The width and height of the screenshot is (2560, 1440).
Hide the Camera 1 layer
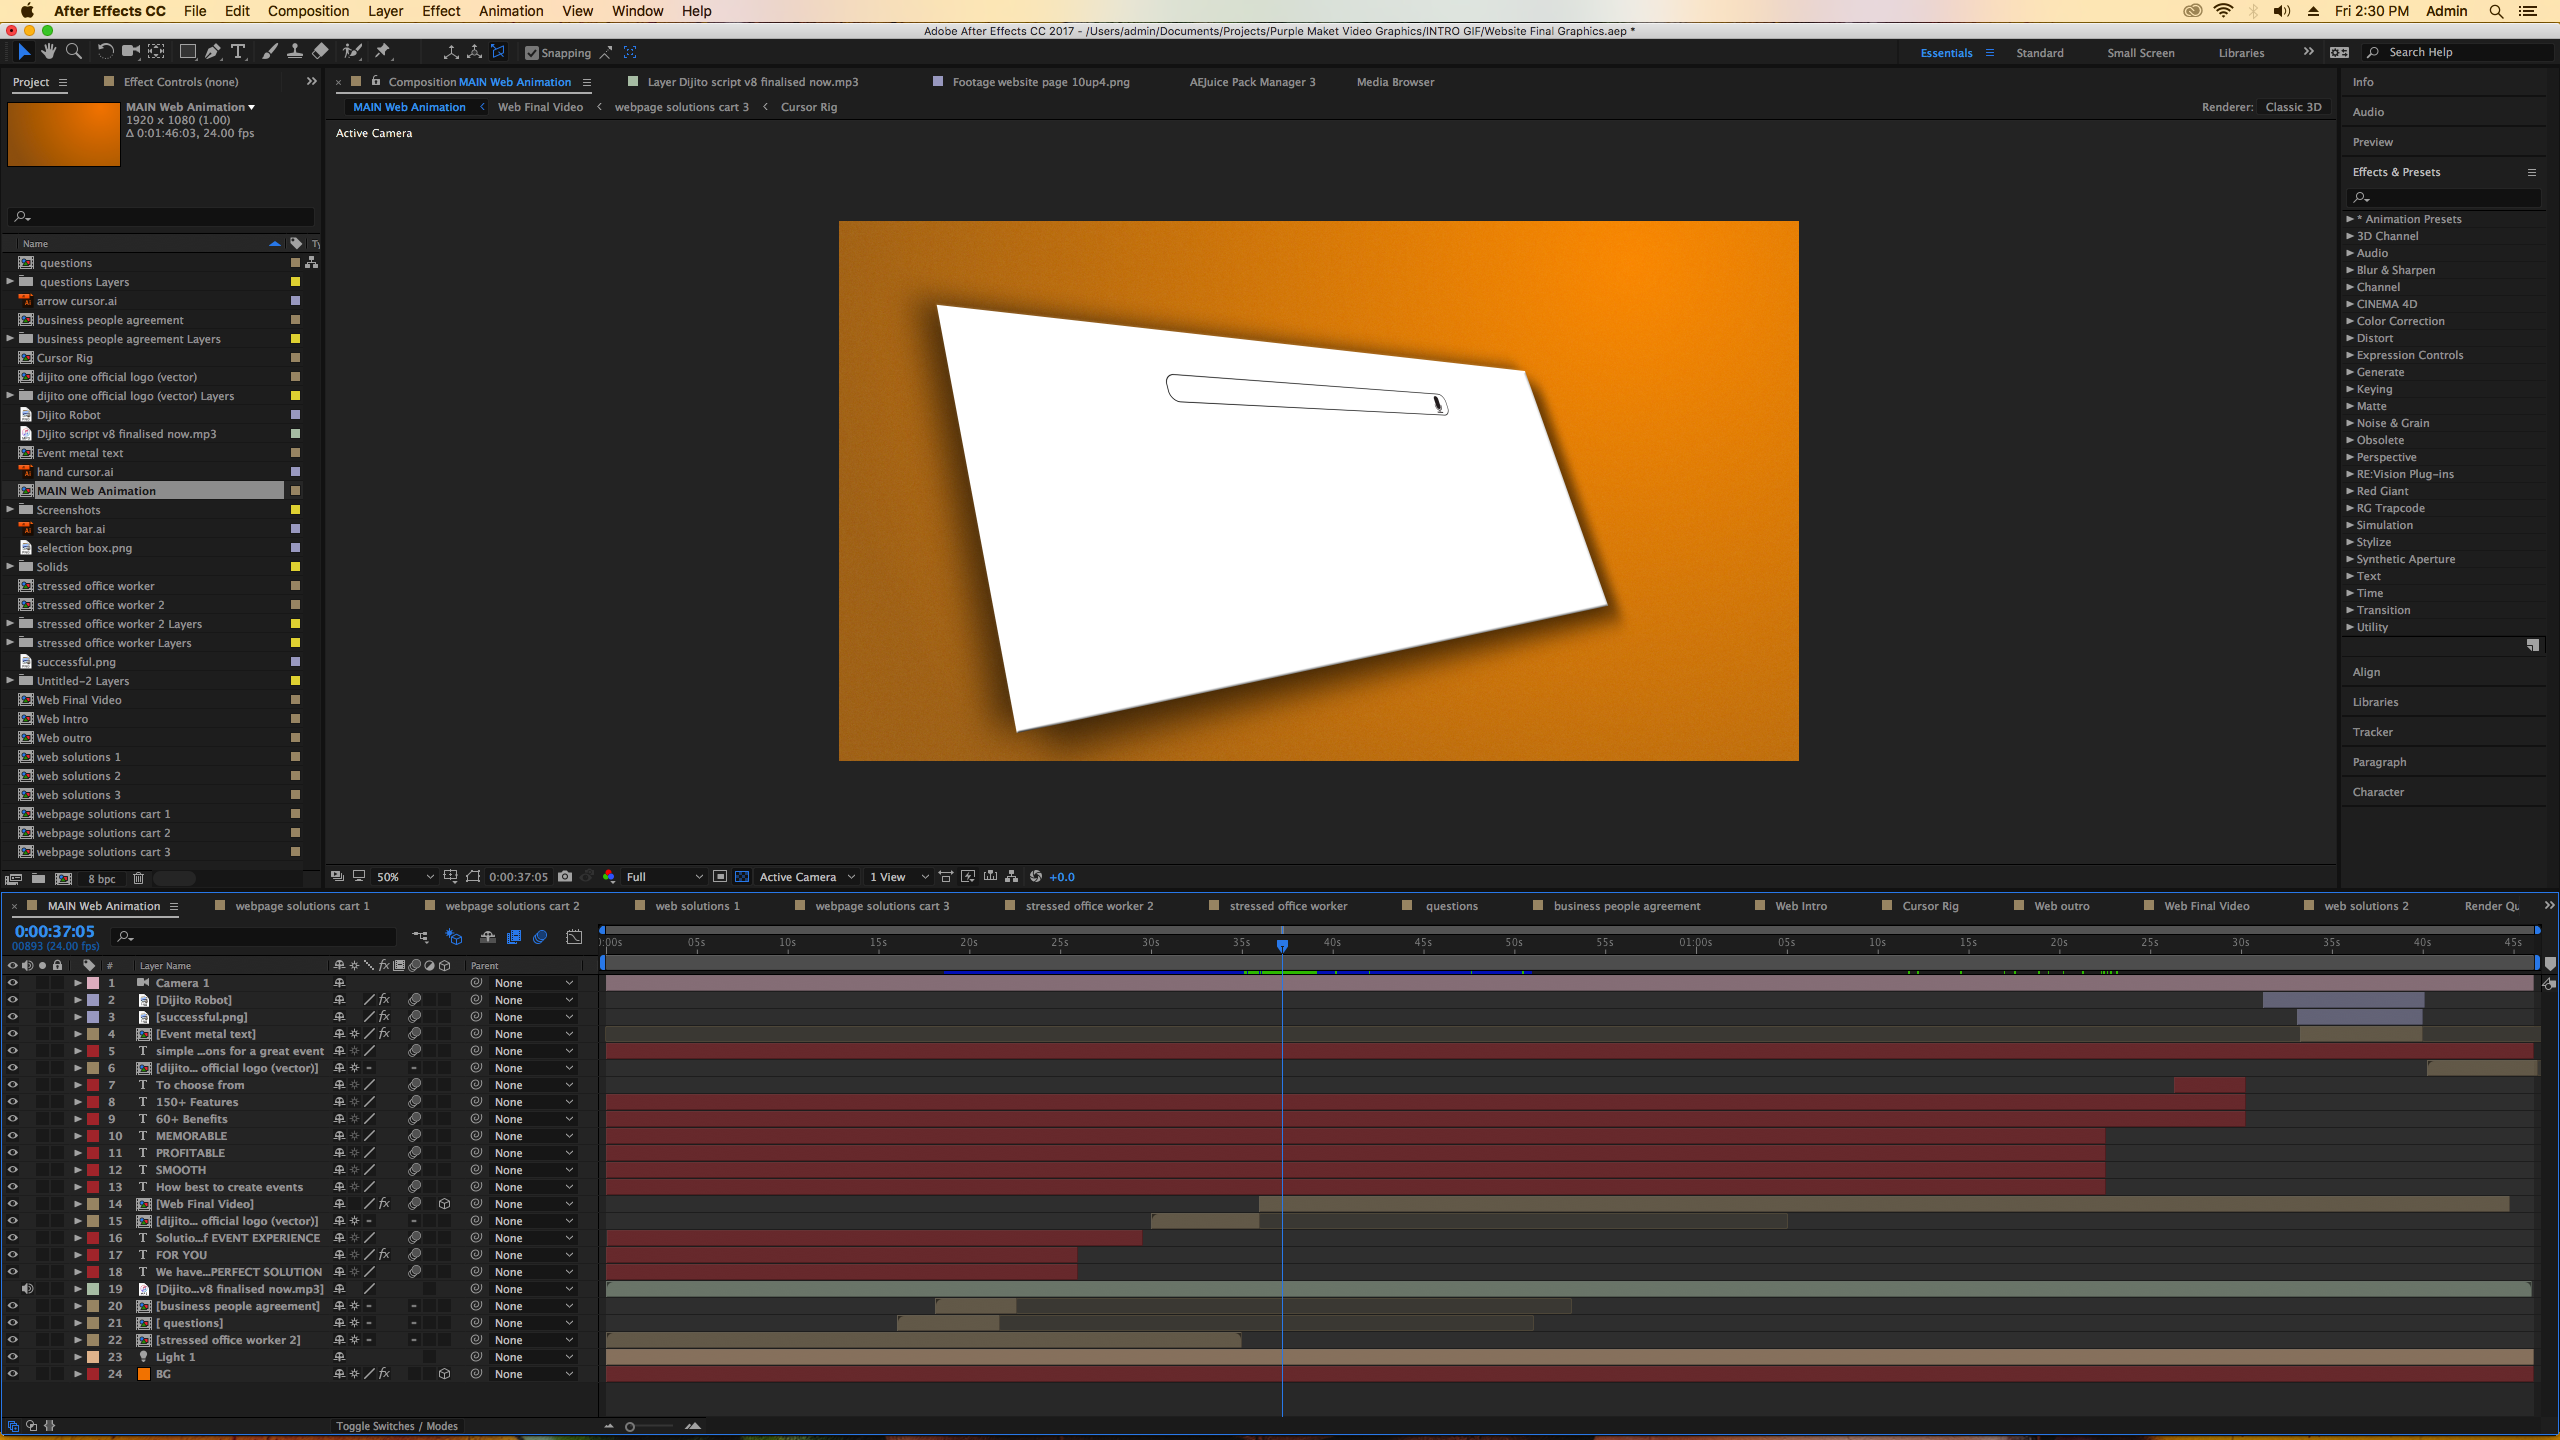coord(13,983)
